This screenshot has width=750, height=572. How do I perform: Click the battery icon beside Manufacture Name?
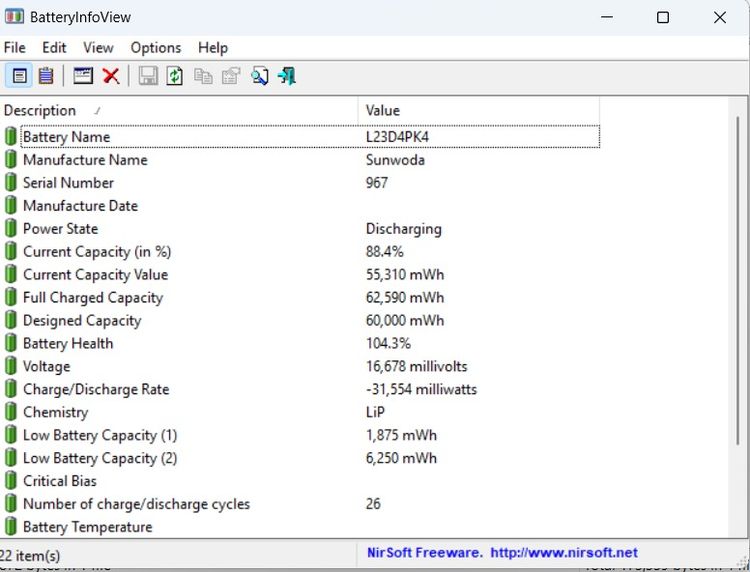(x=11, y=159)
